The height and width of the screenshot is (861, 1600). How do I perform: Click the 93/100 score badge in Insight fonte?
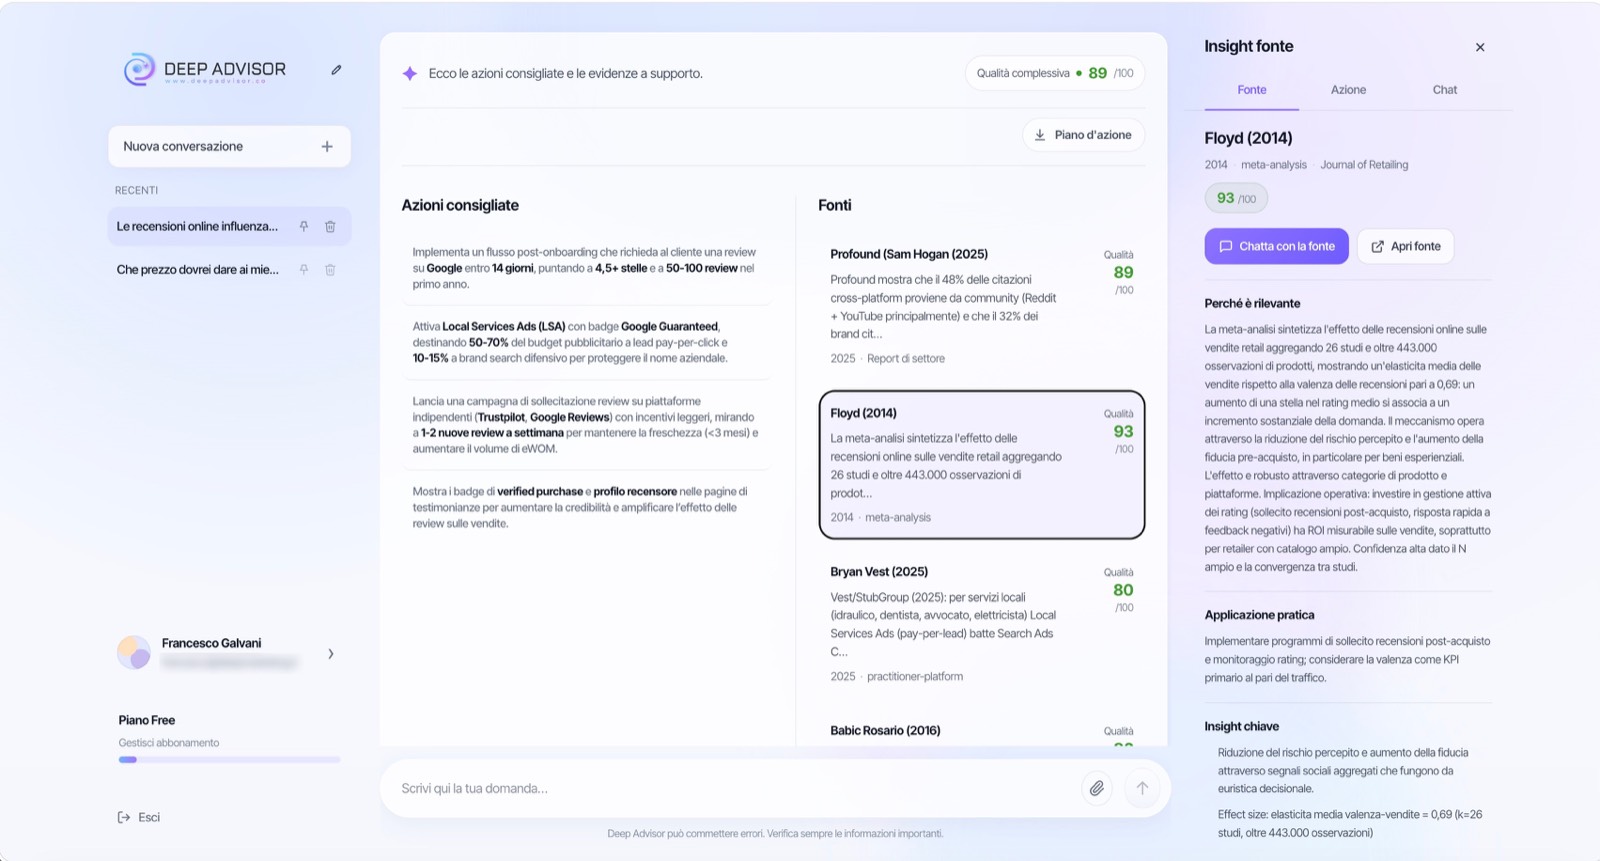pyautogui.click(x=1236, y=198)
